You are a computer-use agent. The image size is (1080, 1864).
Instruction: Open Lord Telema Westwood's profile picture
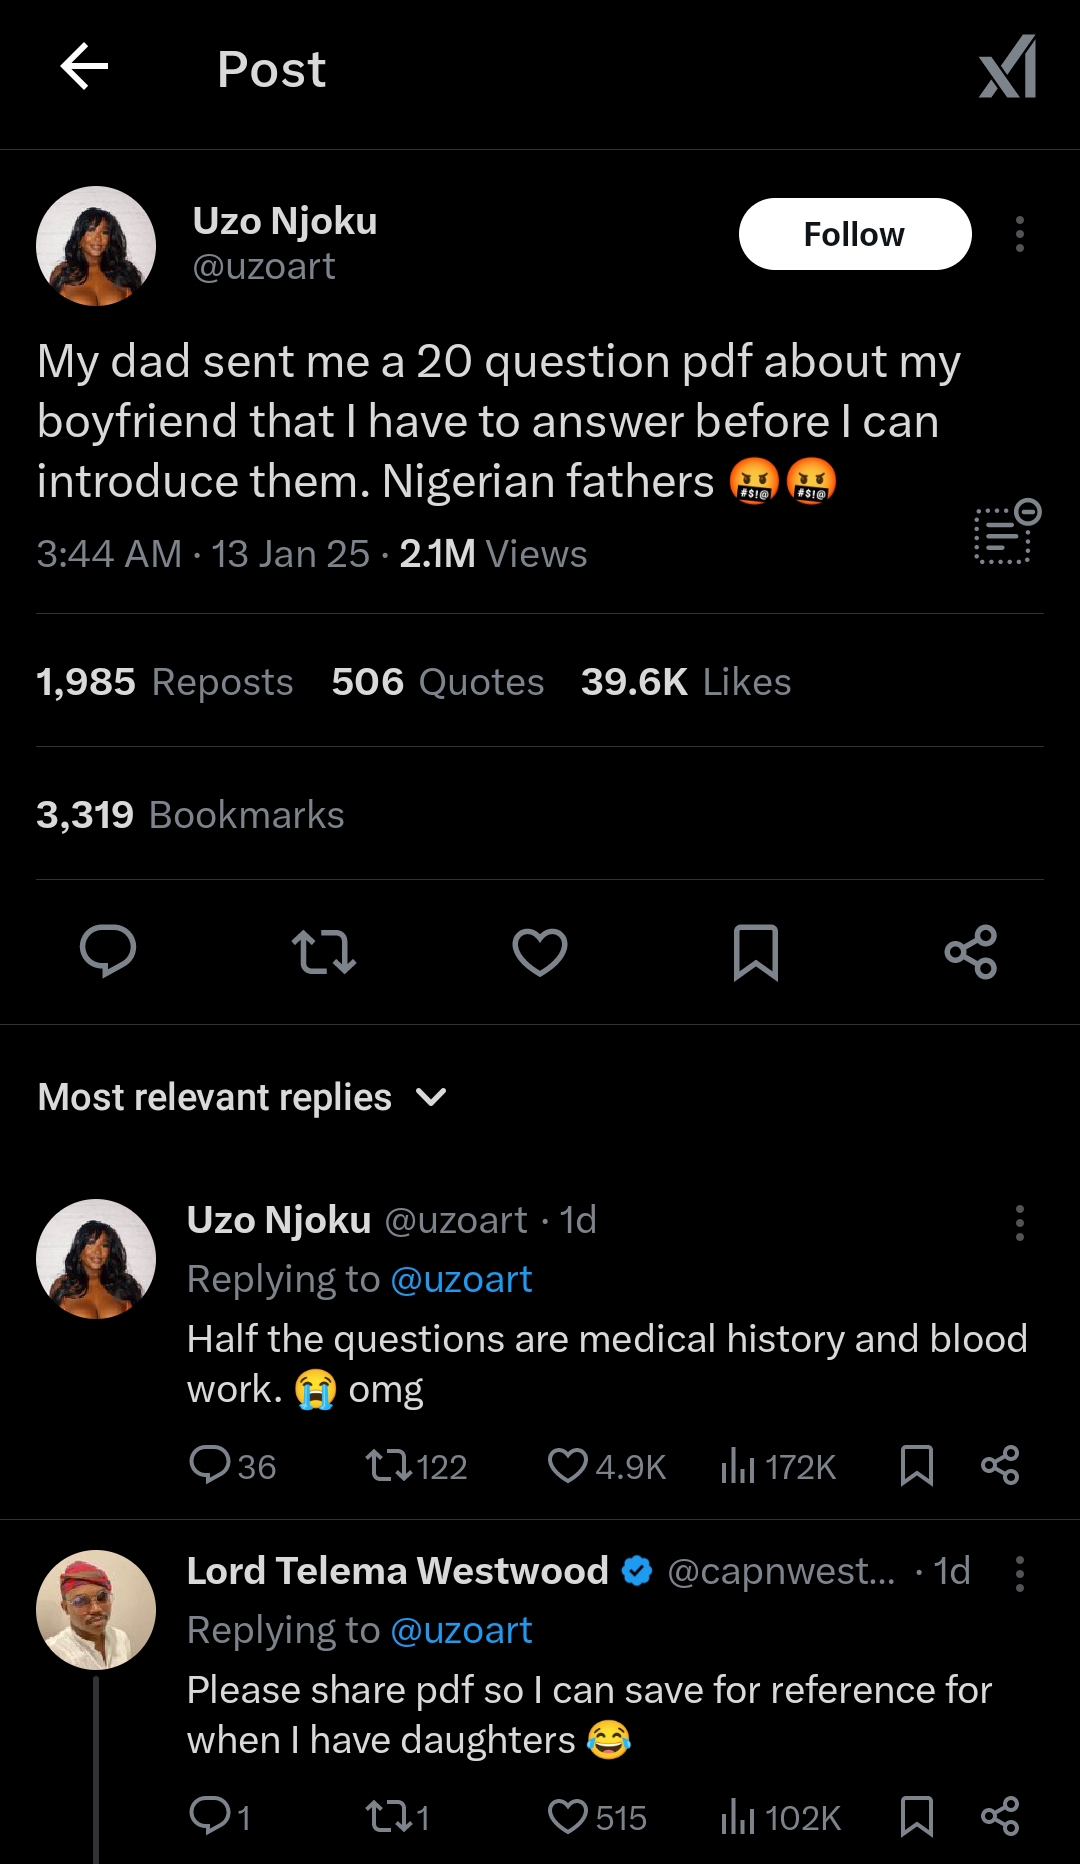[x=96, y=1610]
